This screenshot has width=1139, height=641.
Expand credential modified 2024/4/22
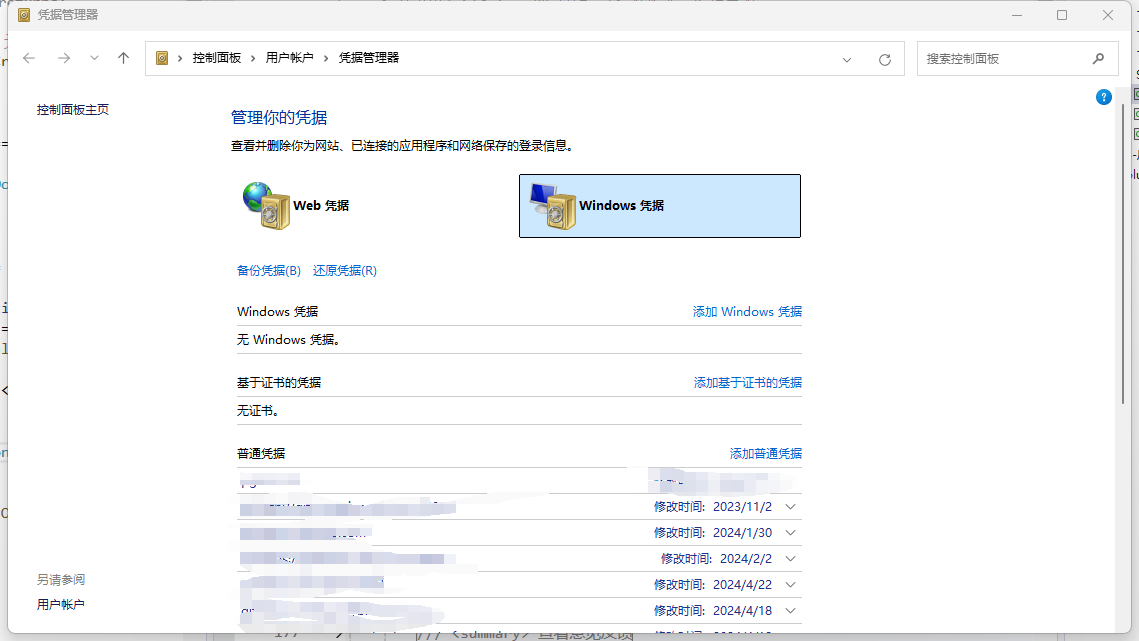[x=790, y=585]
